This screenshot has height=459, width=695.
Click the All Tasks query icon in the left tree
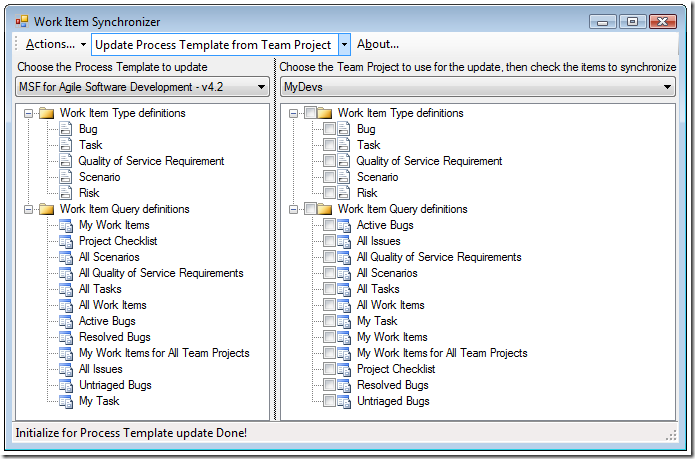66,289
